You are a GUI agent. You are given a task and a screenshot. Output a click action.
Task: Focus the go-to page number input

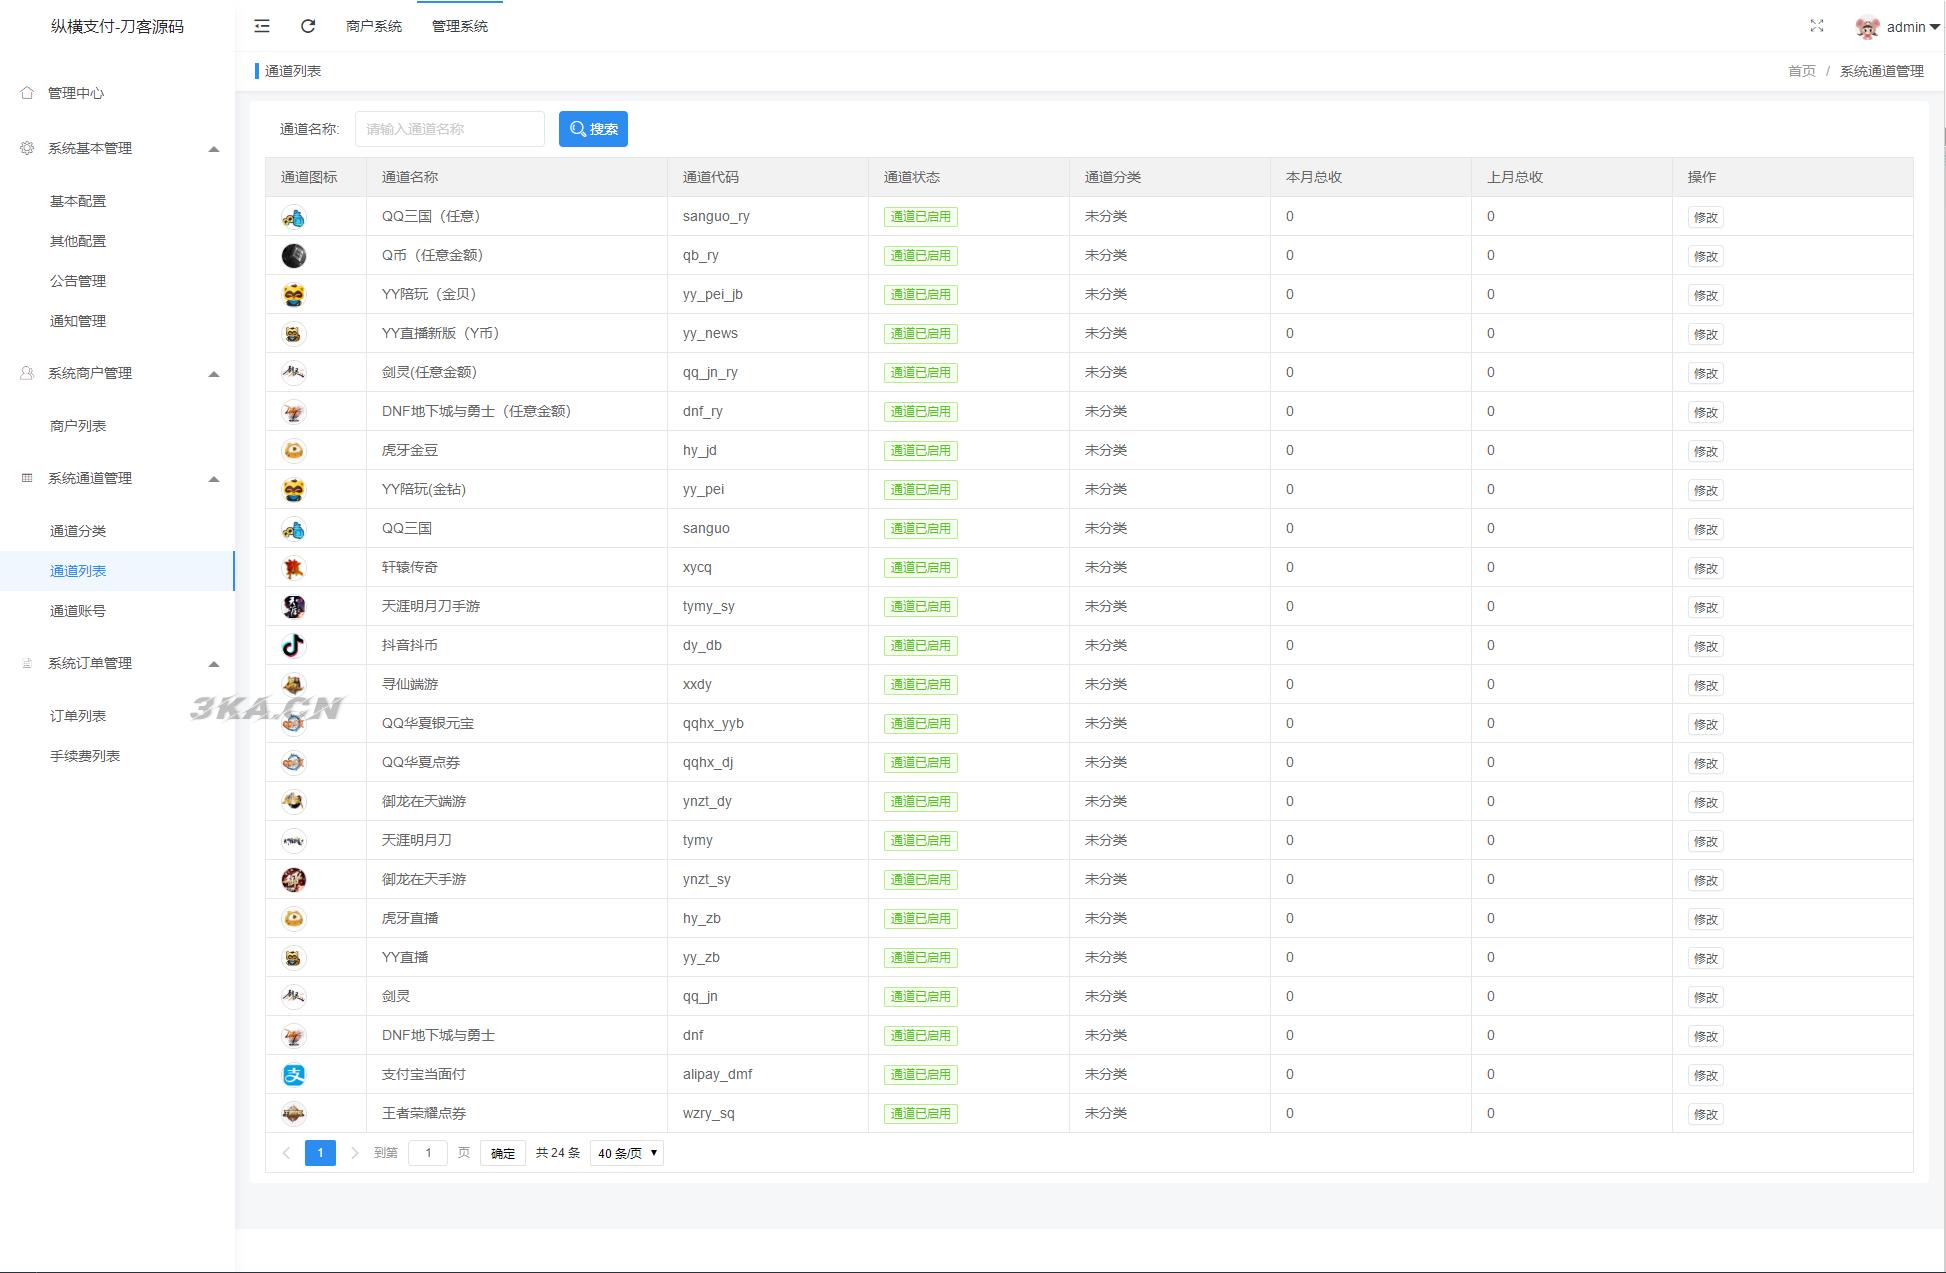pyautogui.click(x=428, y=1153)
